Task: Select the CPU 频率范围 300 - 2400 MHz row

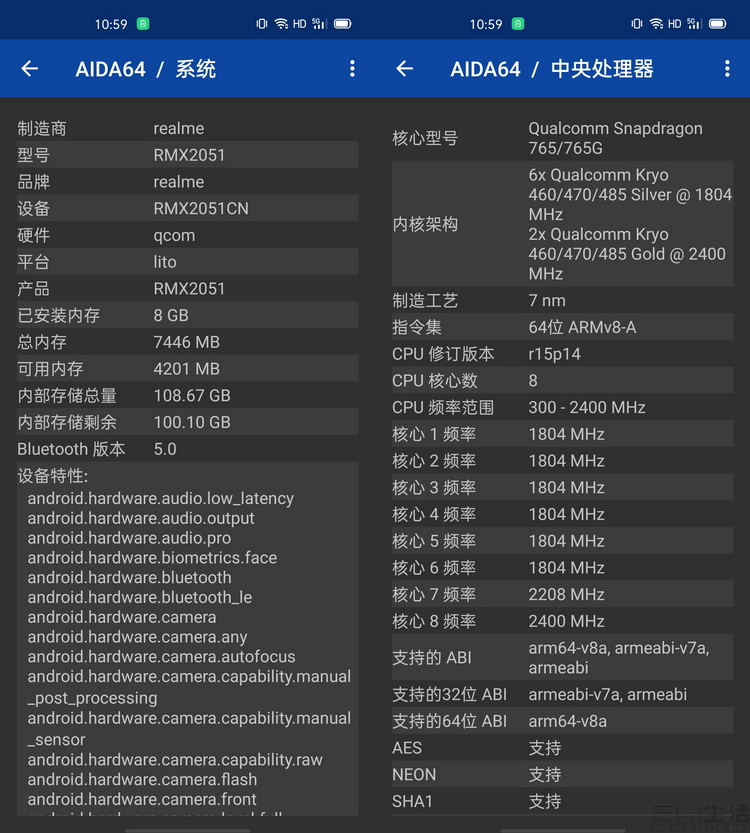Action: pyautogui.click(x=562, y=407)
